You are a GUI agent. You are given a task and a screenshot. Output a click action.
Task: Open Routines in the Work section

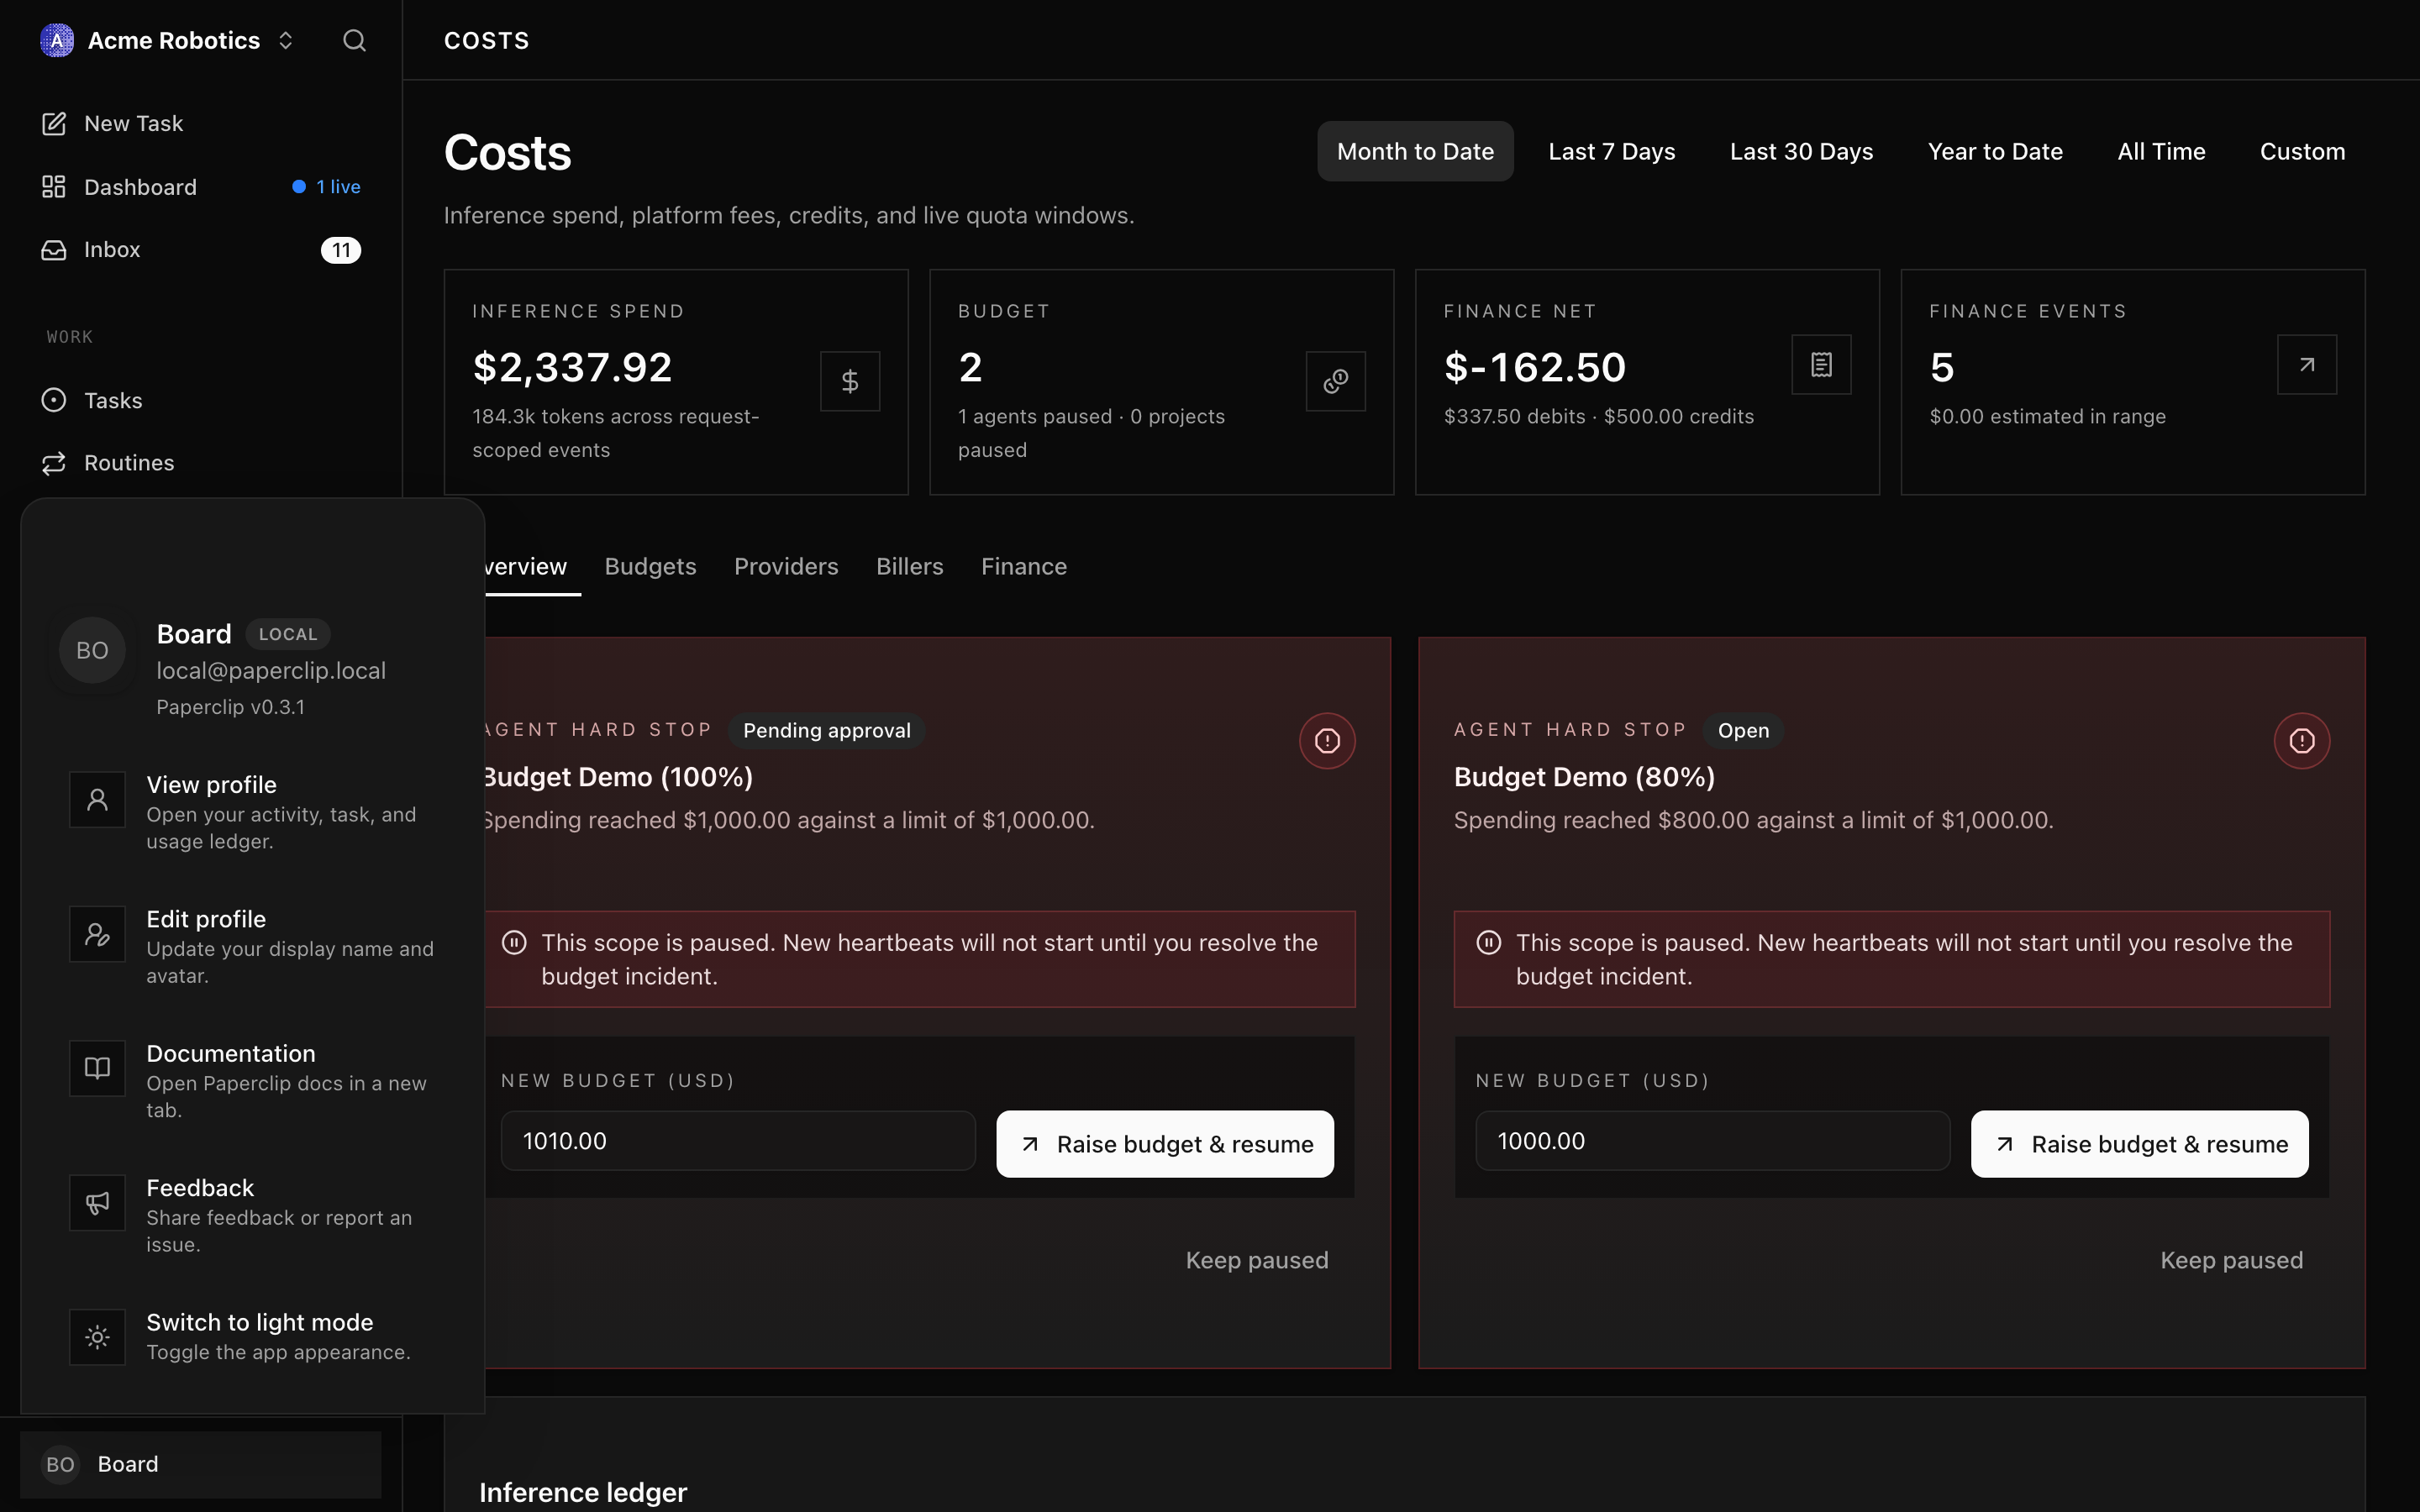pyautogui.click(x=201, y=463)
